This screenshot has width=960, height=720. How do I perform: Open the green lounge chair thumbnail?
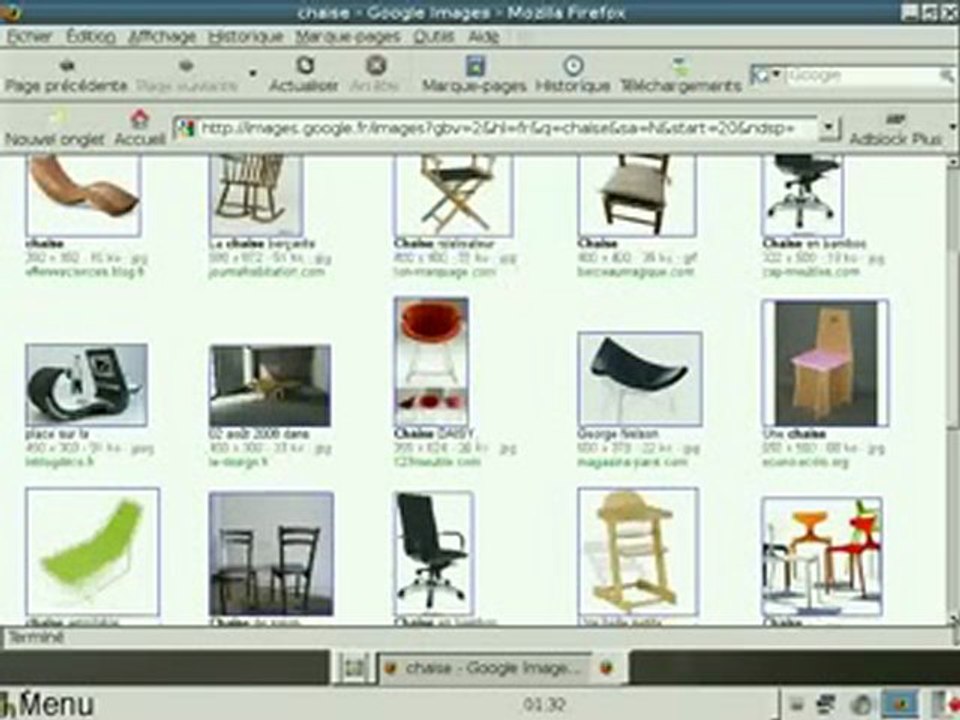coord(92,552)
